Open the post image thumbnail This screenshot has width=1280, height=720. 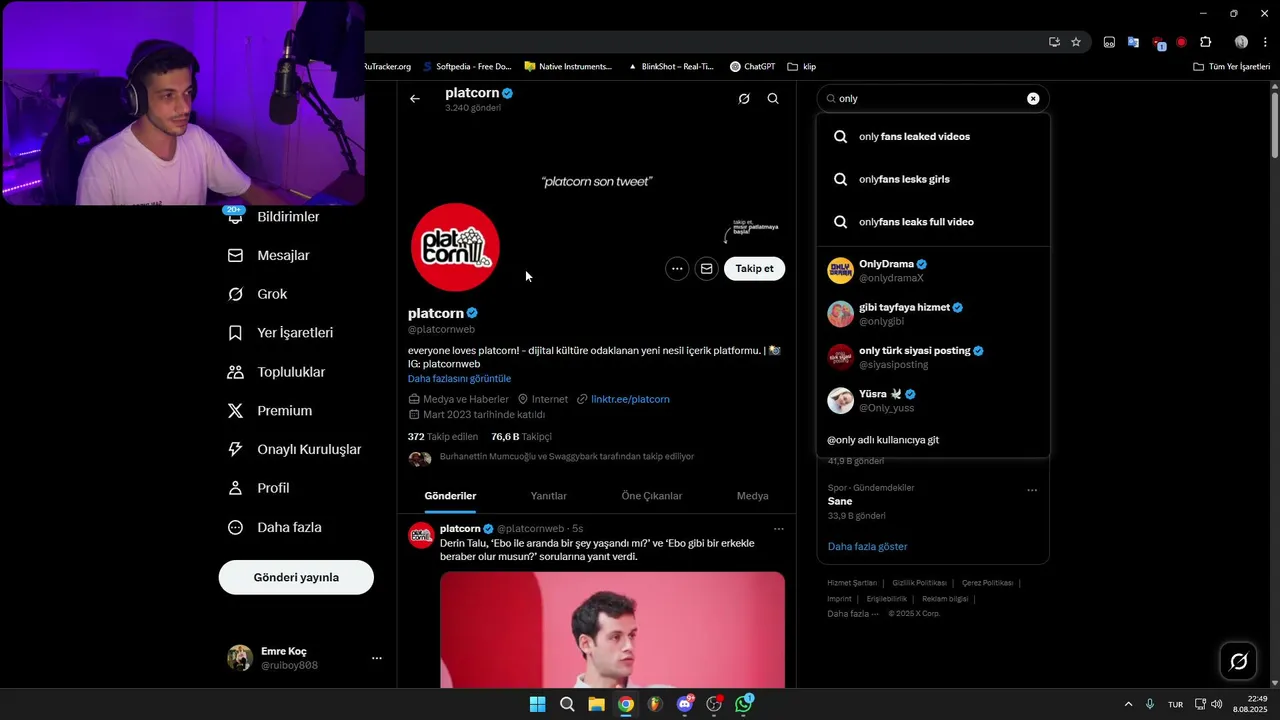click(612, 630)
